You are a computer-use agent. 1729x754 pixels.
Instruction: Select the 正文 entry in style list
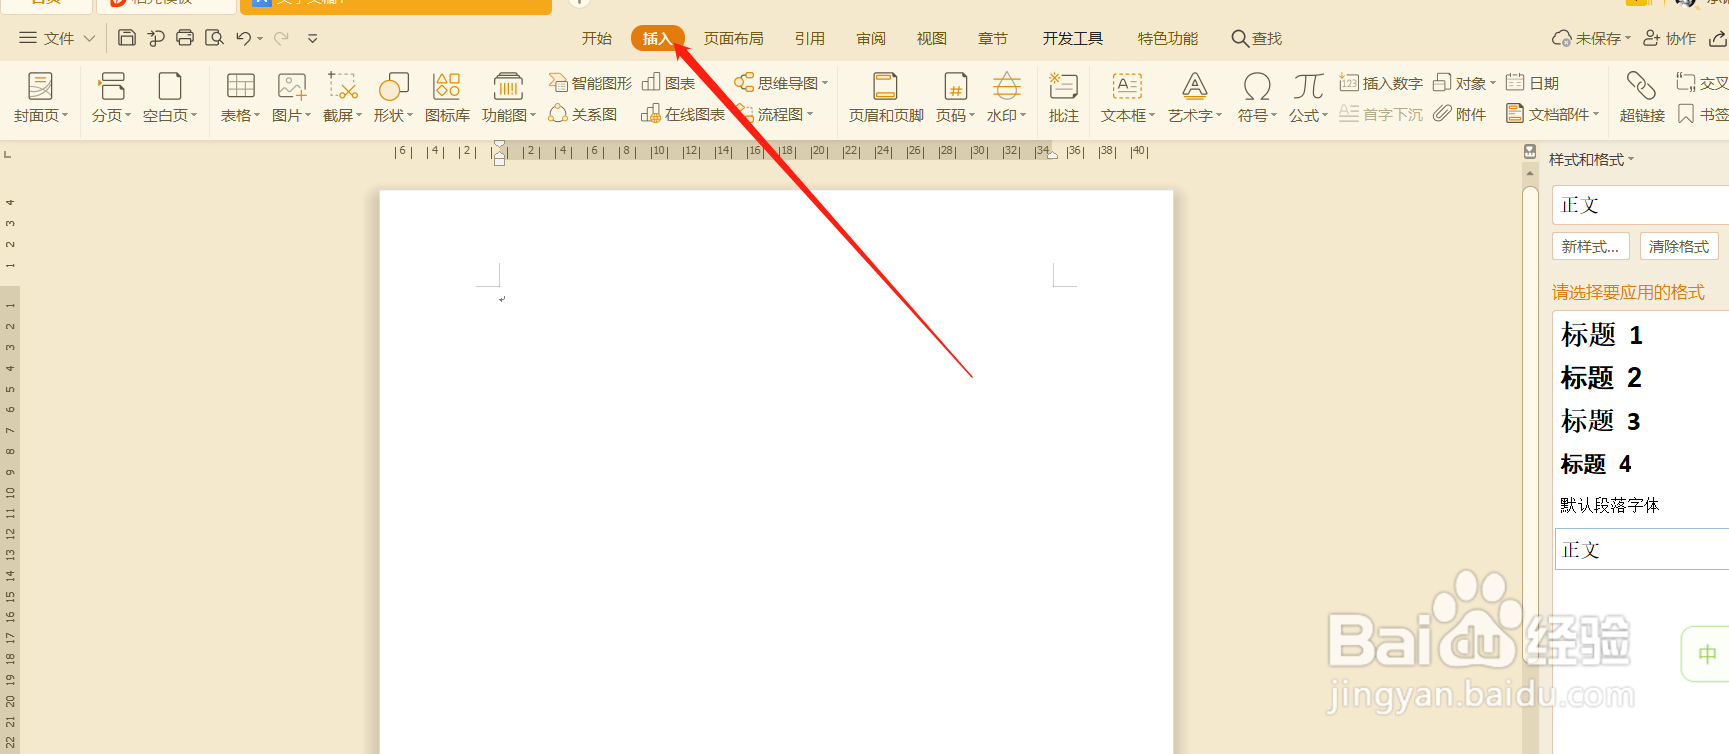coord(1642,549)
